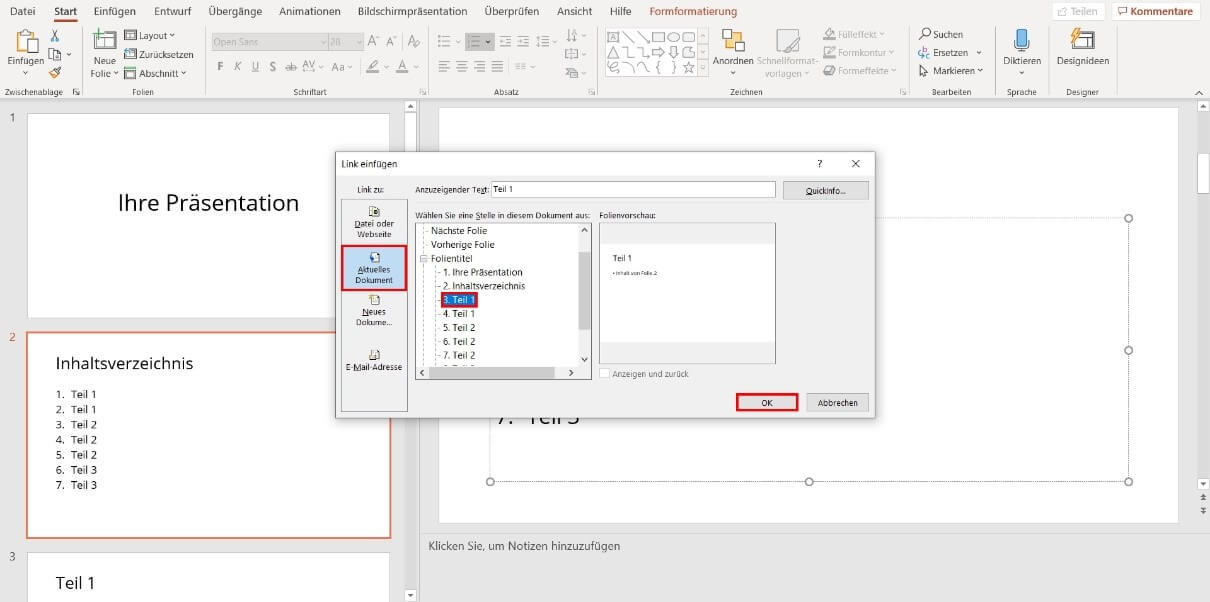
Task: Select the Ihre Präsentation slide thumbnail
Action: (x=208, y=215)
